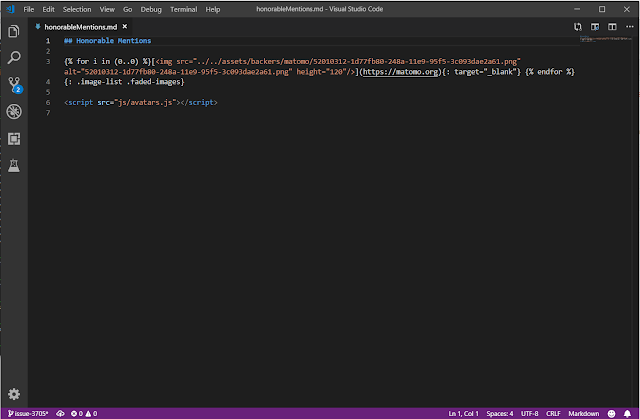Change end of line sequence via CRLF
The width and height of the screenshot is (640, 419).
(x=553, y=414)
